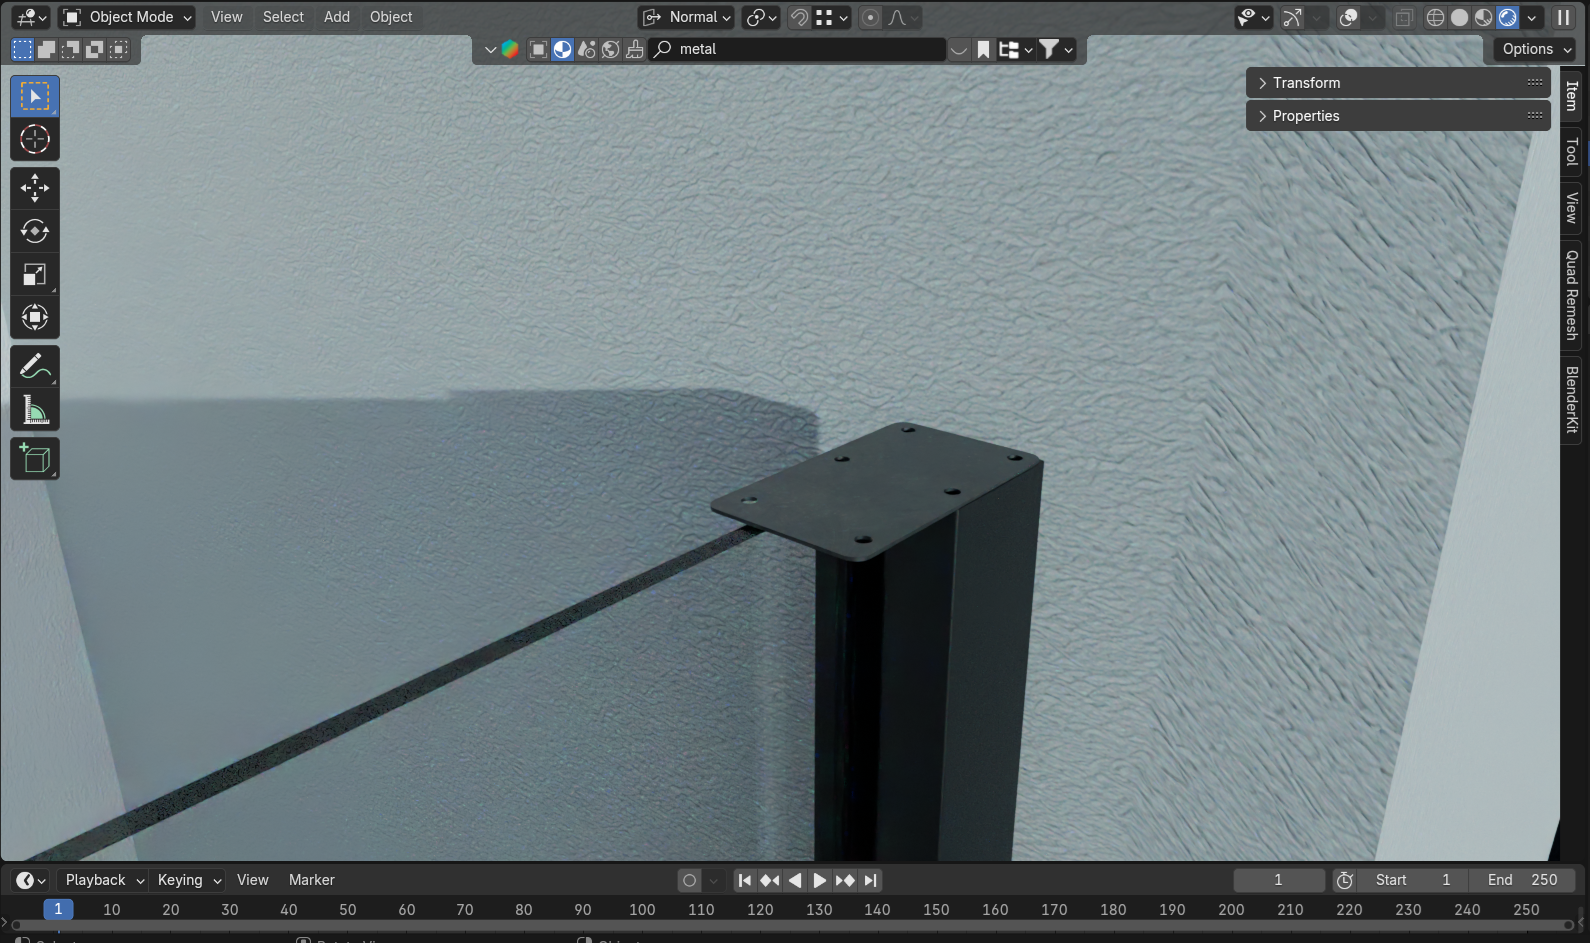Toggle gizmo visibility button
1590x943 pixels.
1292,18
